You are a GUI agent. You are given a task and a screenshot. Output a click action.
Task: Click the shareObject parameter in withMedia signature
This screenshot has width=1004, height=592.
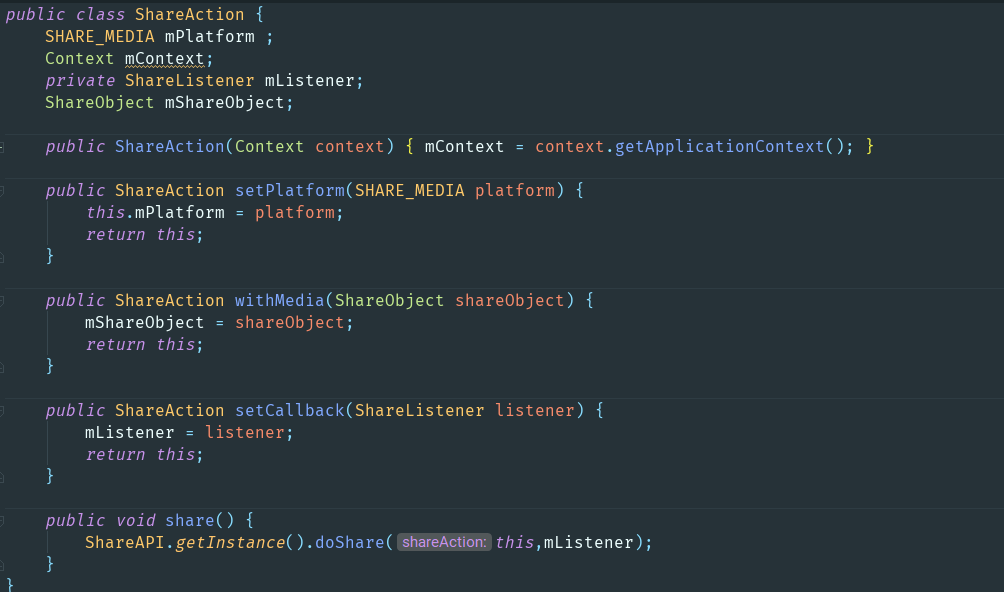(510, 301)
